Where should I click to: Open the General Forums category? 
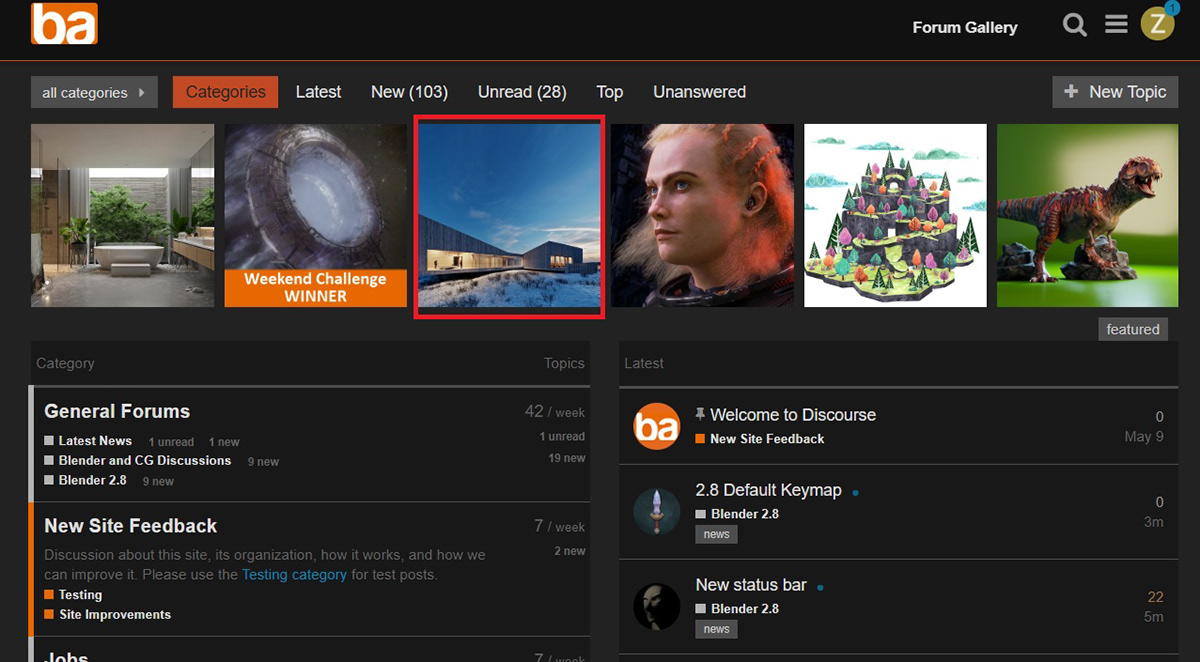point(117,411)
